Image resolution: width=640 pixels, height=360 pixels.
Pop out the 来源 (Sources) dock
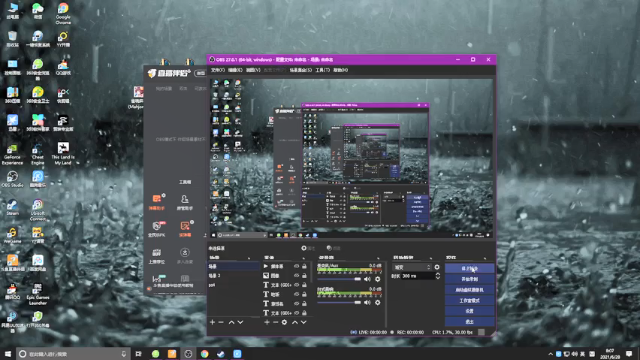pyautogui.click(x=303, y=258)
